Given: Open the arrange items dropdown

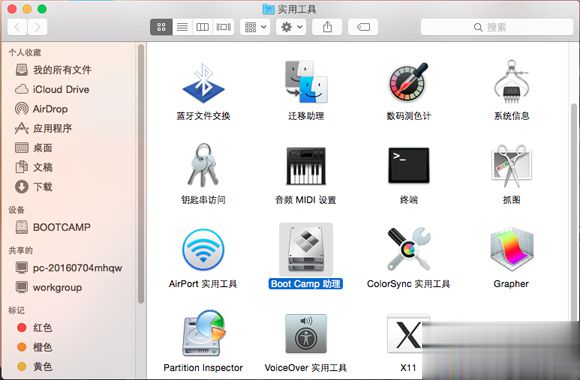Looking at the screenshot, I should click(255, 27).
